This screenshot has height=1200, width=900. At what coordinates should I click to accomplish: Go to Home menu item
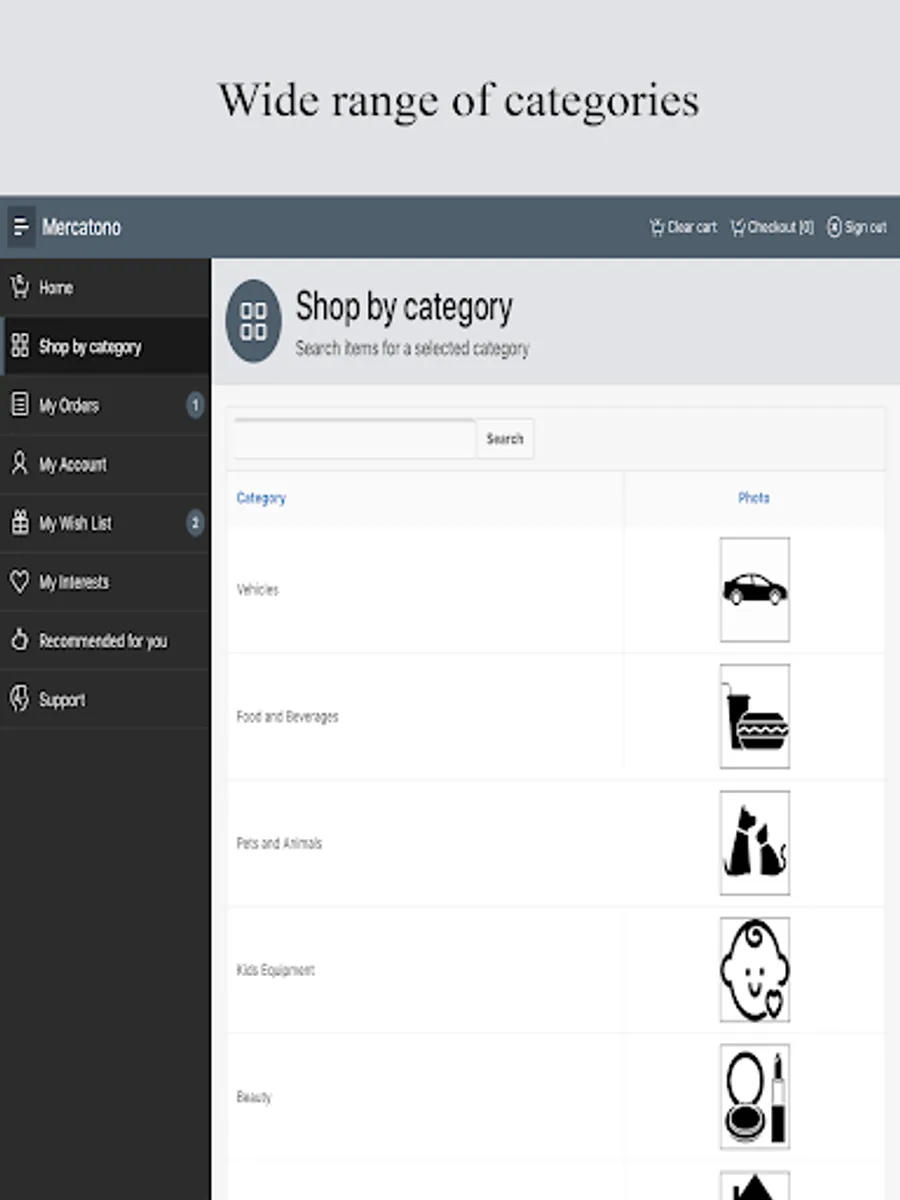pyautogui.click(x=105, y=287)
